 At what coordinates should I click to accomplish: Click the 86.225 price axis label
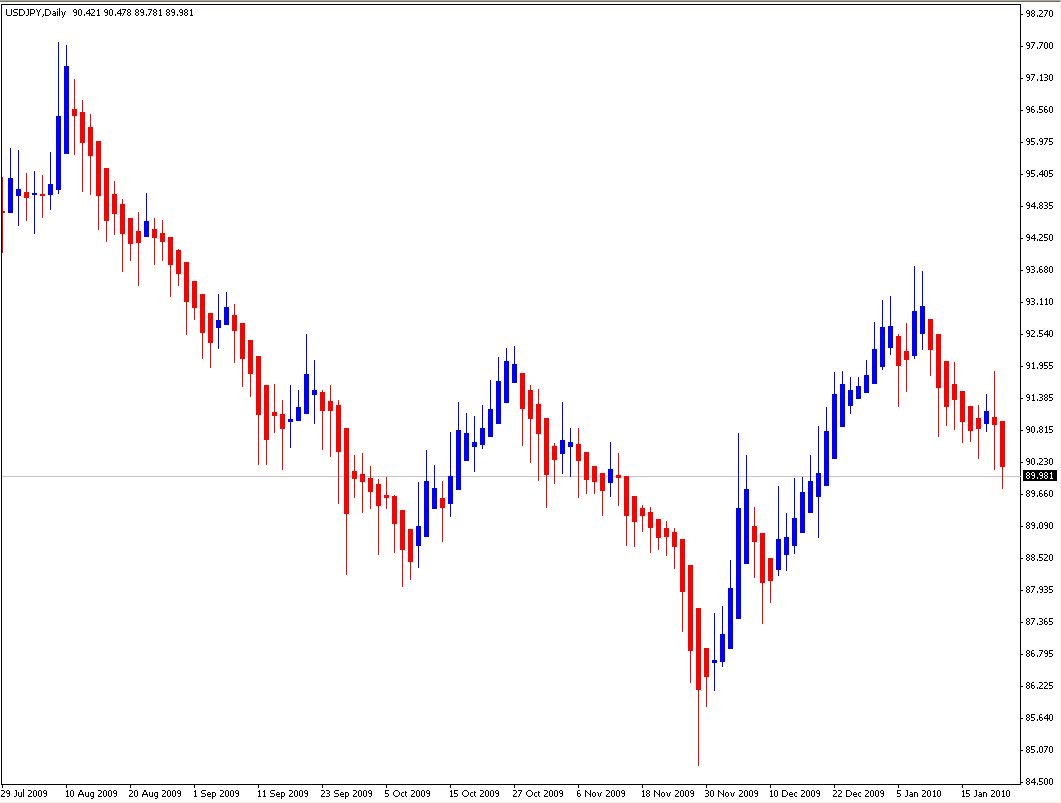coord(1039,685)
